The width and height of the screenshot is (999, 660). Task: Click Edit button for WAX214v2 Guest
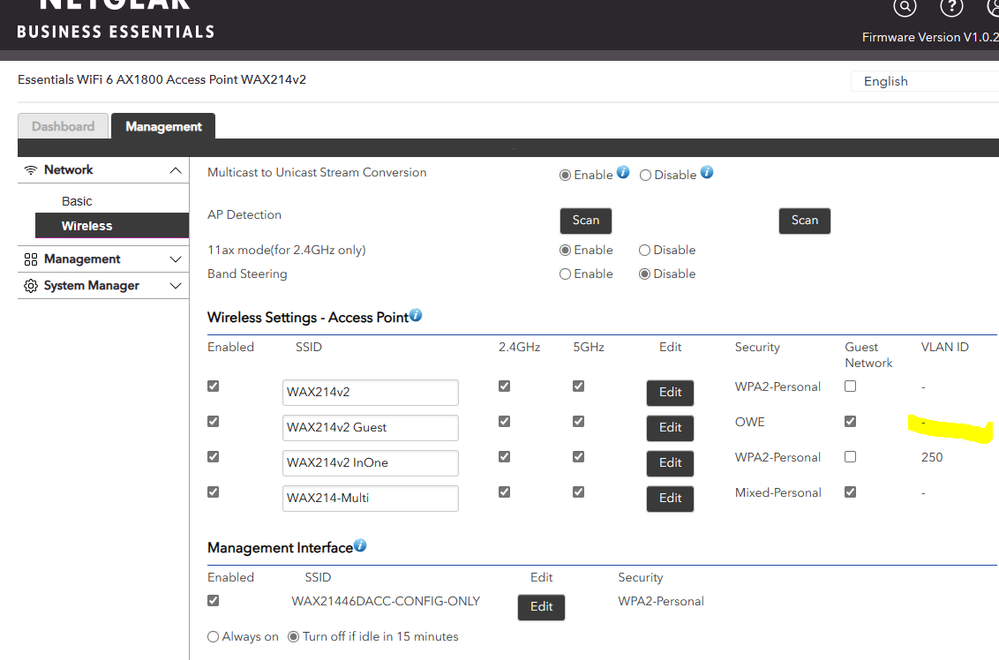pos(670,428)
